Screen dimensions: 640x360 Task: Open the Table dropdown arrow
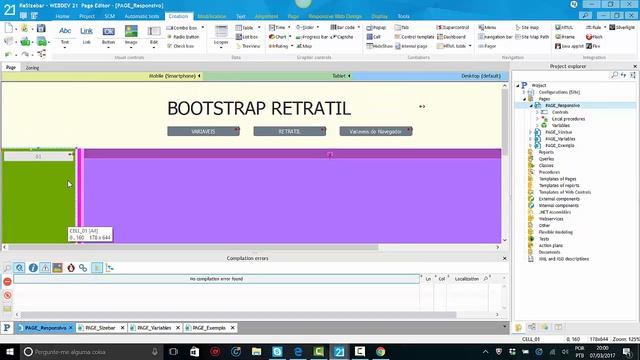pyautogui.click(x=259, y=28)
